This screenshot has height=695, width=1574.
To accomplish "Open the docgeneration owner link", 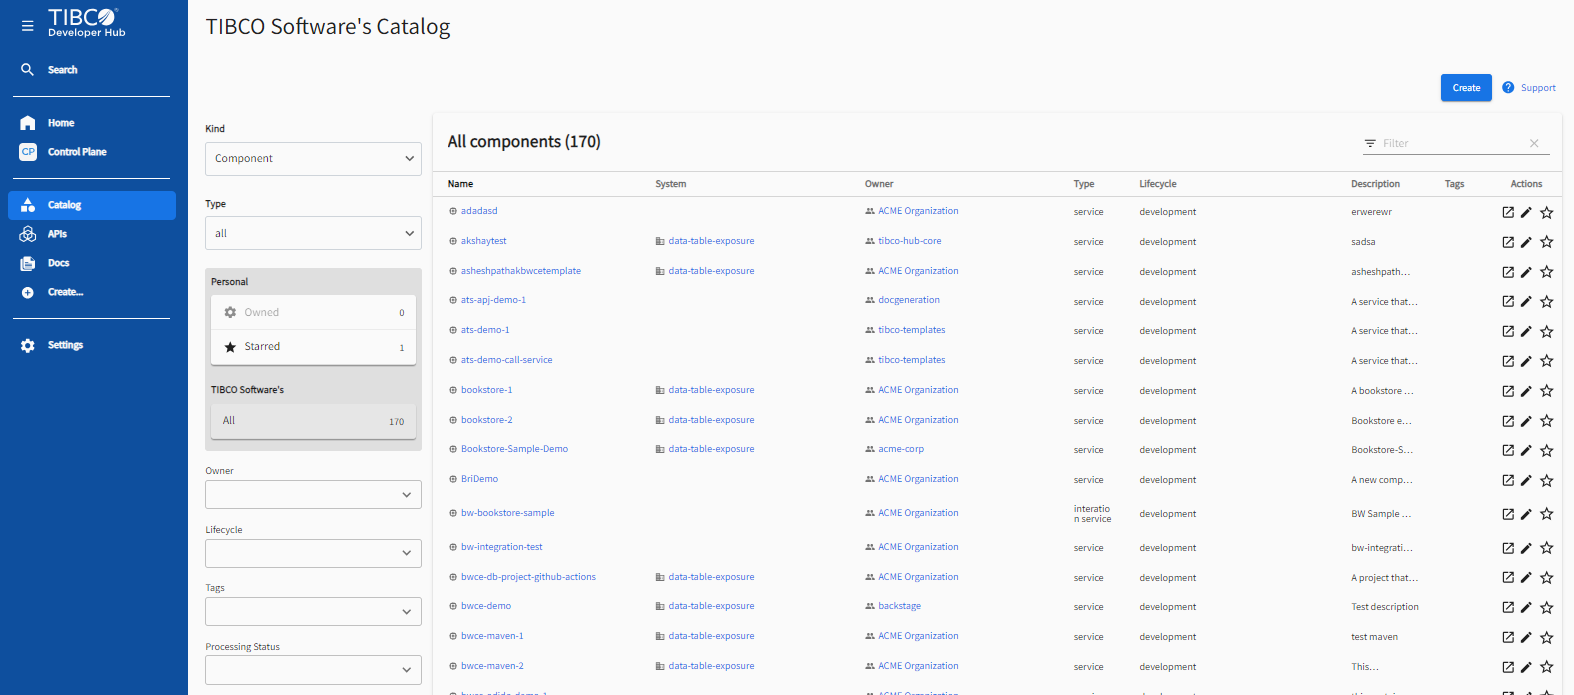I will pos(909,300).
